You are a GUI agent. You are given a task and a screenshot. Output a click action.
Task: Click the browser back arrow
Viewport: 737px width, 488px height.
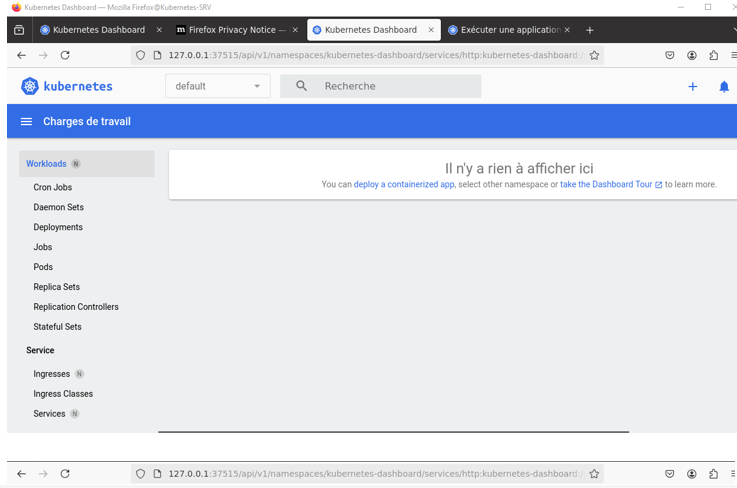coord(21,56)
